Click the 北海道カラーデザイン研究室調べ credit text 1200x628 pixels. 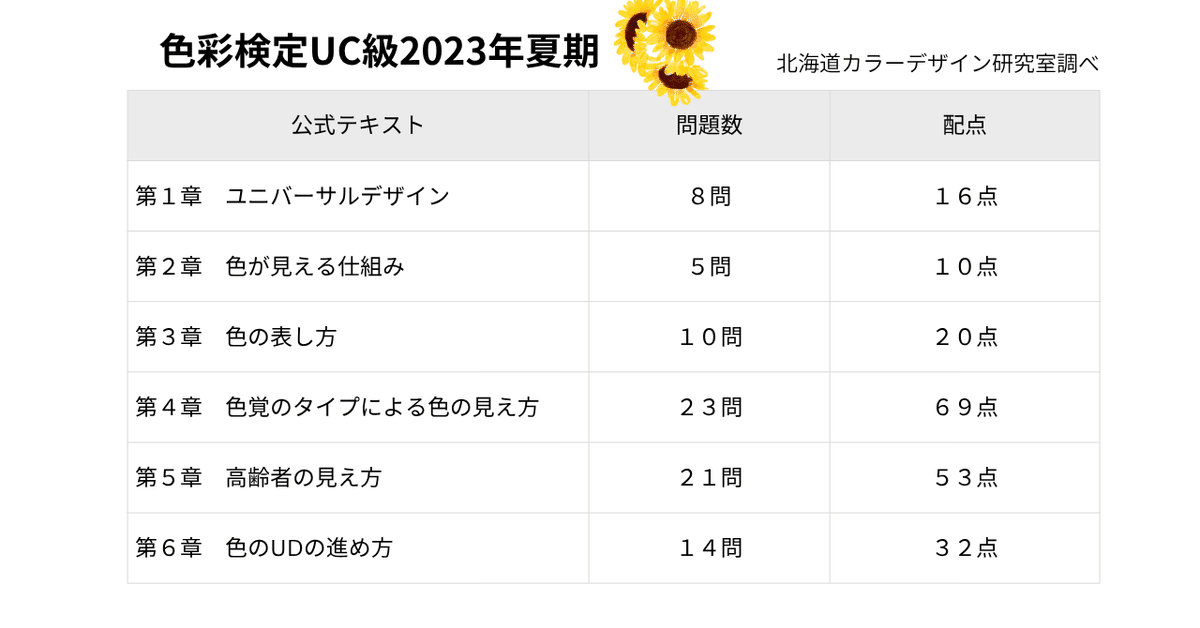(x=937, y=63)
